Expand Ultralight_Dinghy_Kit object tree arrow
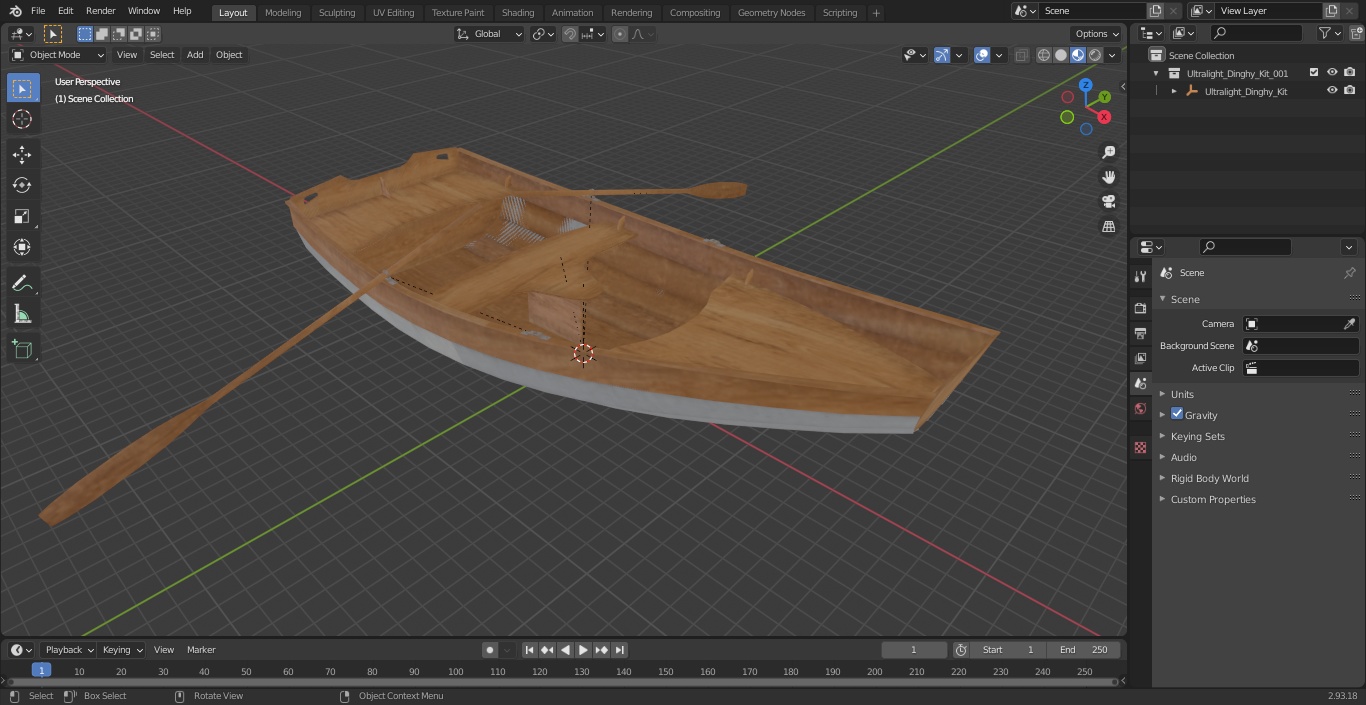 coord(1174,91)
